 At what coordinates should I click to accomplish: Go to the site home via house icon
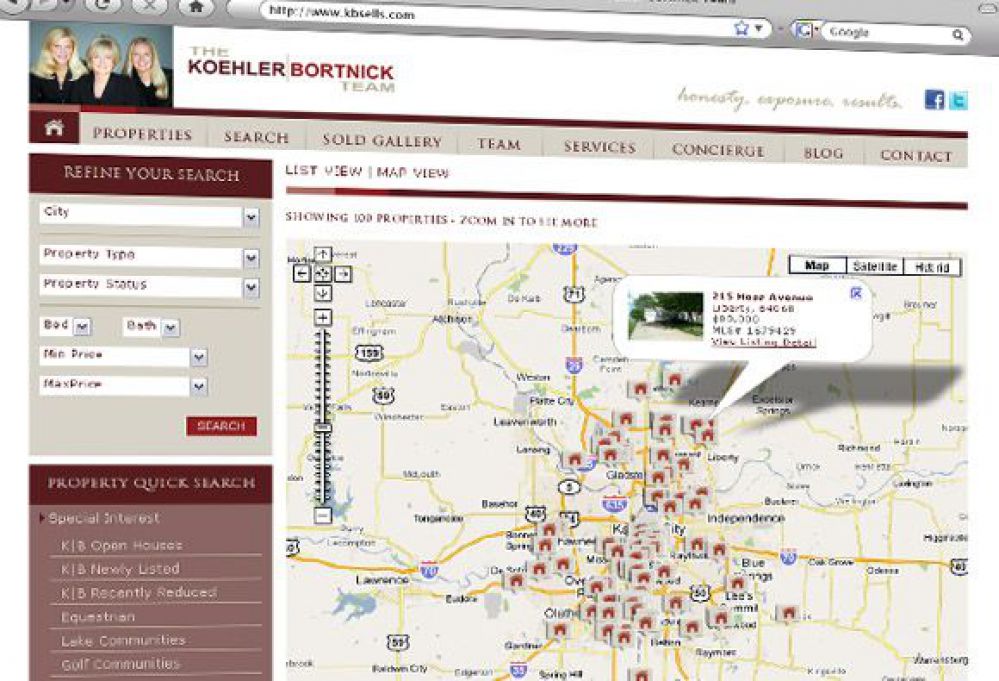pos(54,127)
